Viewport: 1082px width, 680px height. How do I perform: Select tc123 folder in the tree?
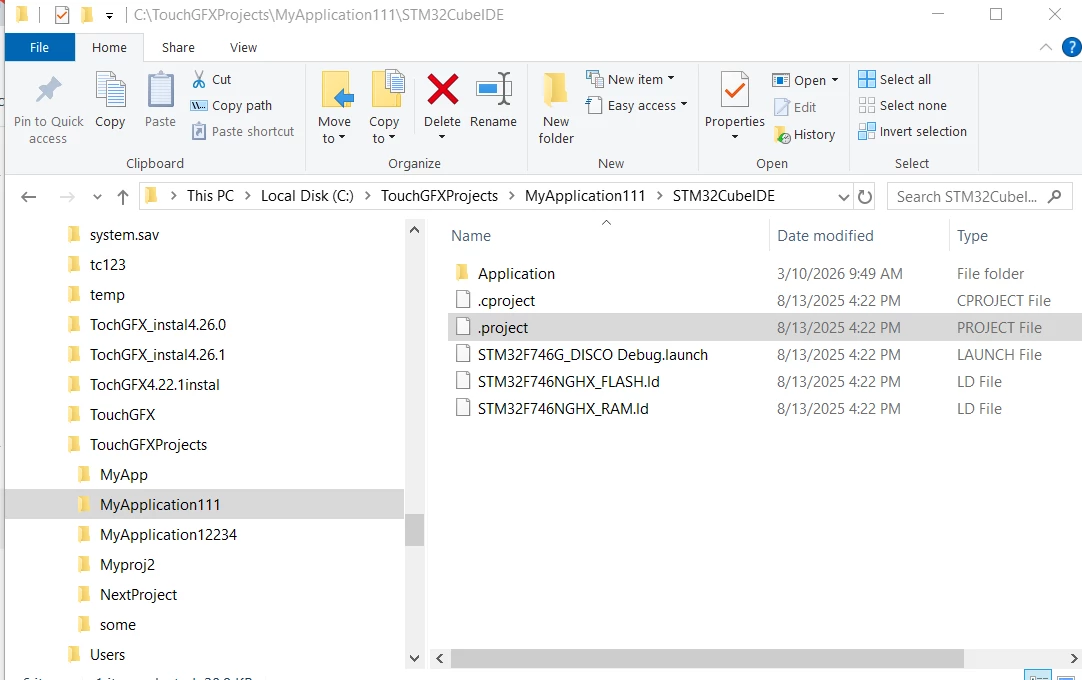pyautogui.click(x=108, y=265)
